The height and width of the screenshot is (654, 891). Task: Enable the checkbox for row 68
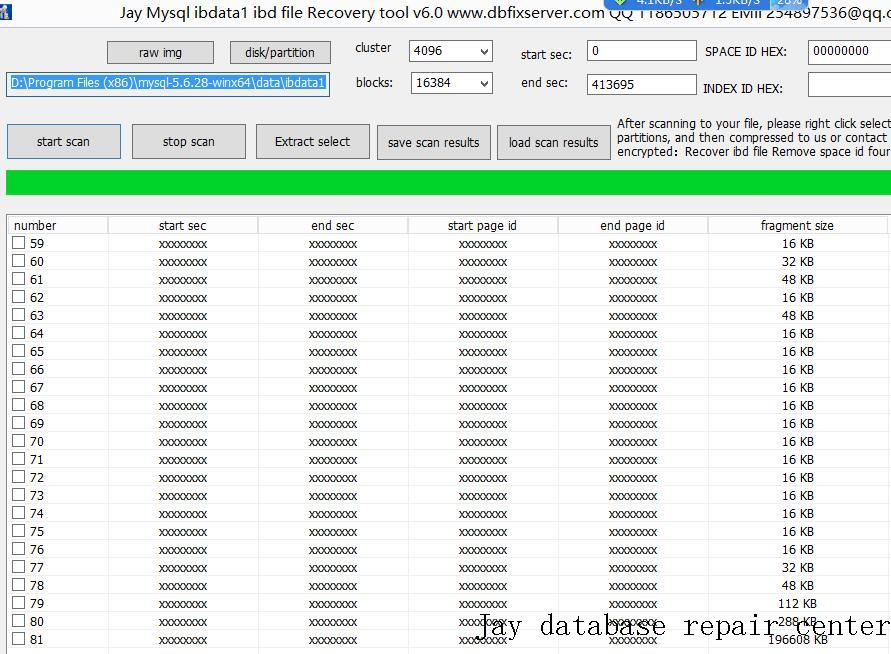coord(19,405)
